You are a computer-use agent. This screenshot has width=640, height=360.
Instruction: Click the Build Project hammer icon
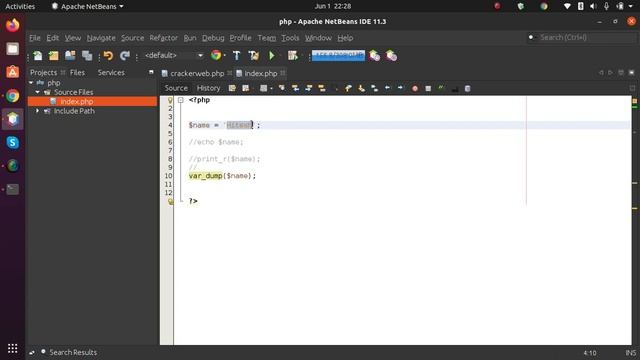(x=236, y=56)
